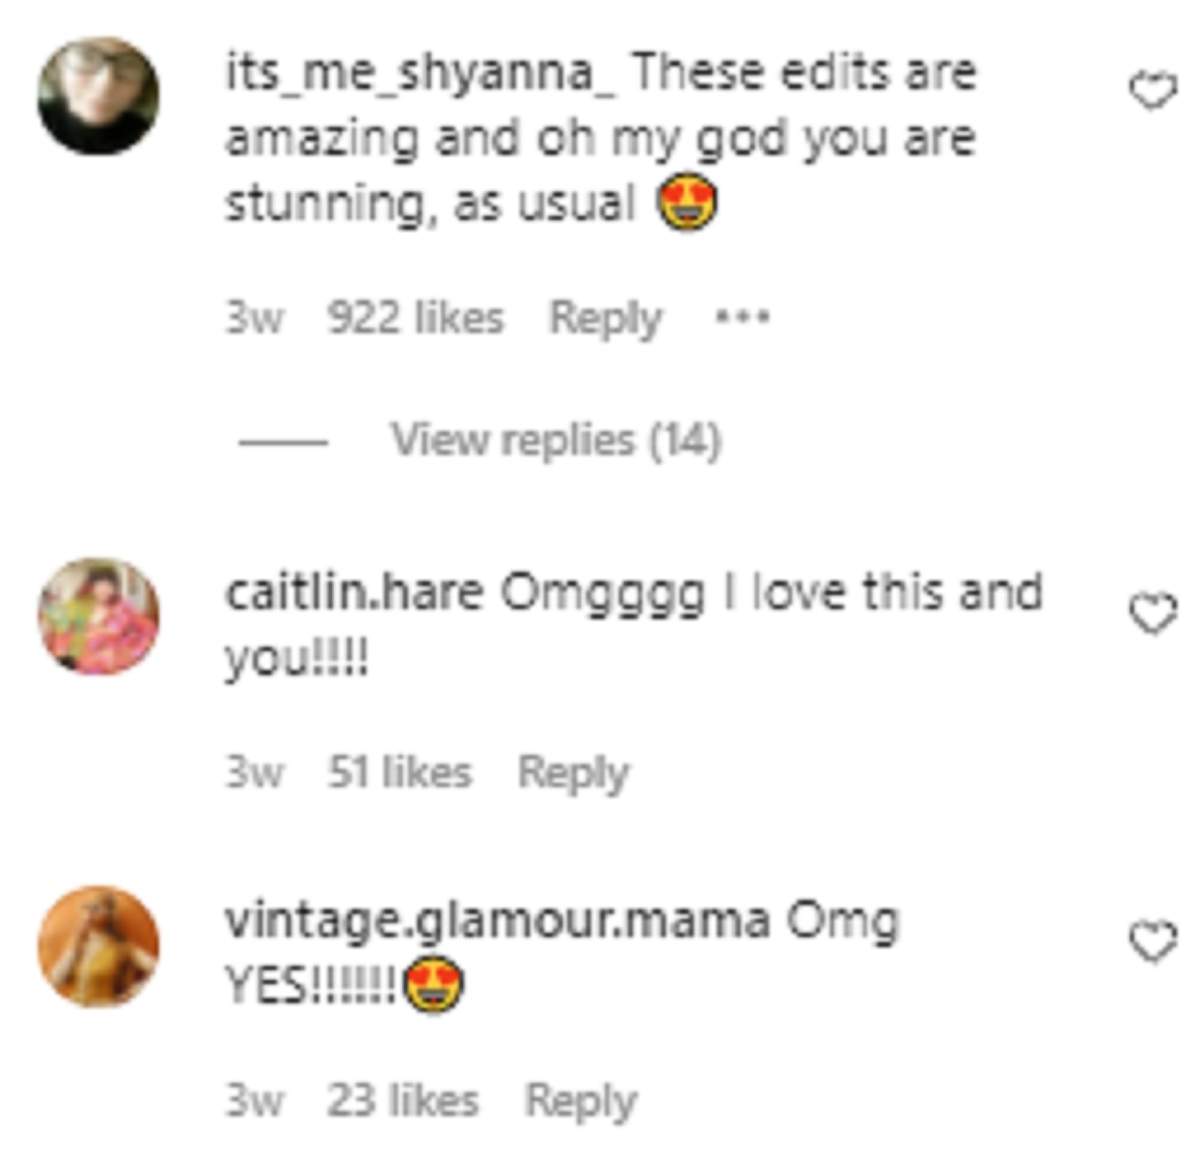Like the its_me_shyanna_ comment with the heart

tap(1152, 92)
